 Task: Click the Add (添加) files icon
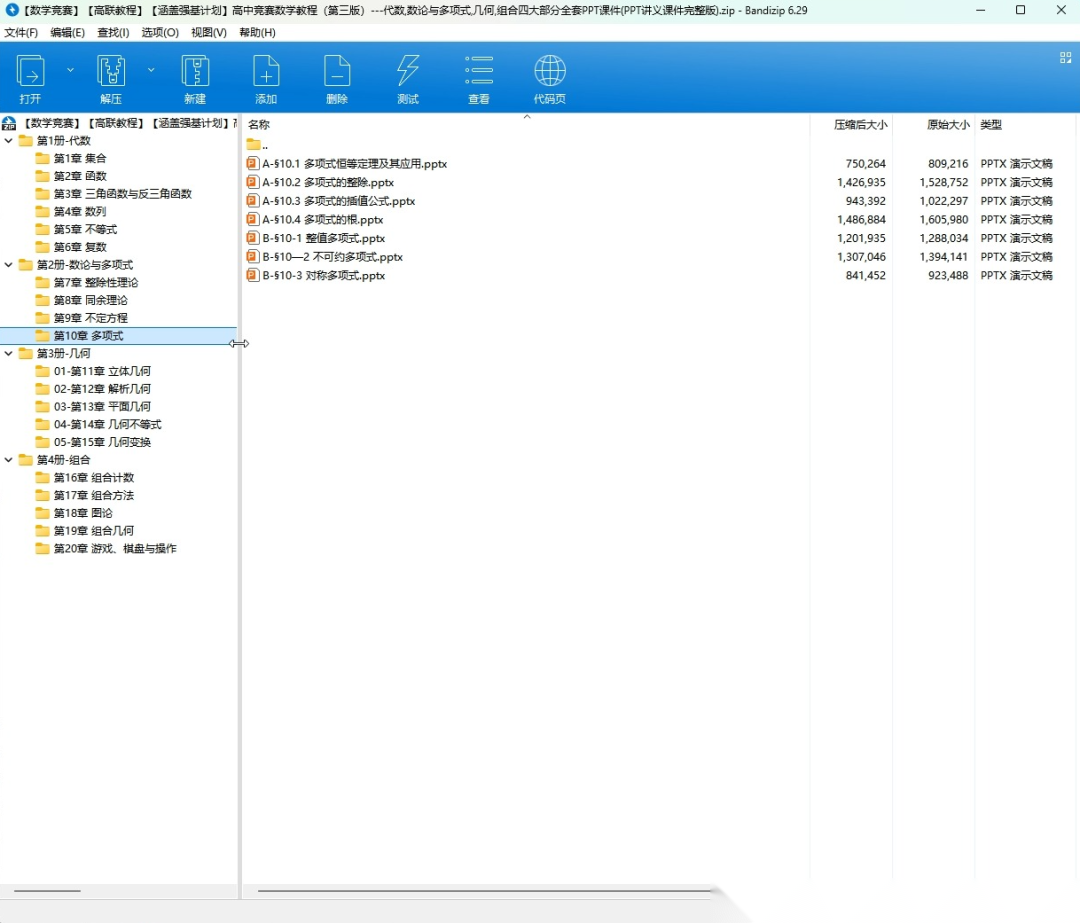[266, 72]
